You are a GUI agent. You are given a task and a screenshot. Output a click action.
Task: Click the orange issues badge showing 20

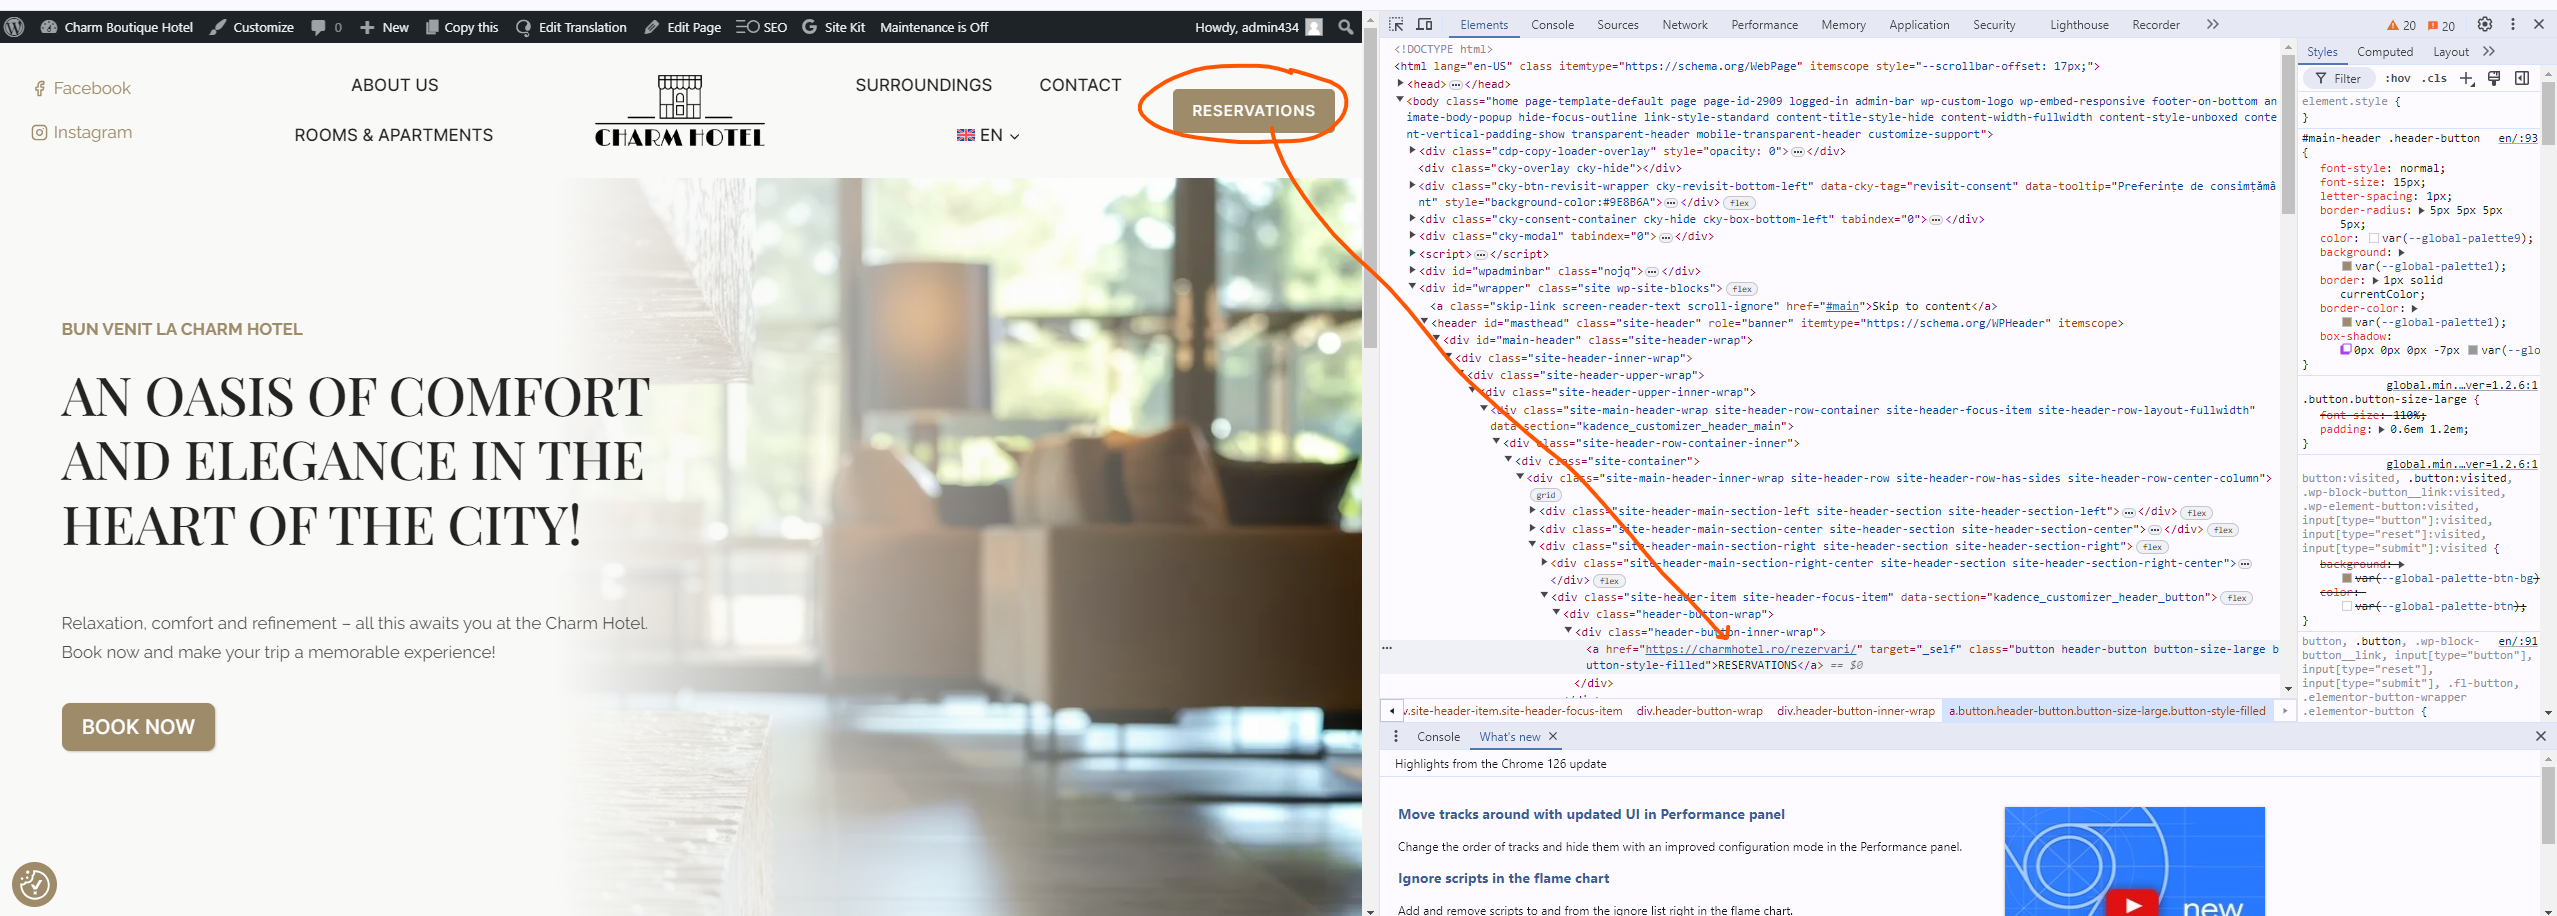pyautogui.click(x=2441, y=26)
